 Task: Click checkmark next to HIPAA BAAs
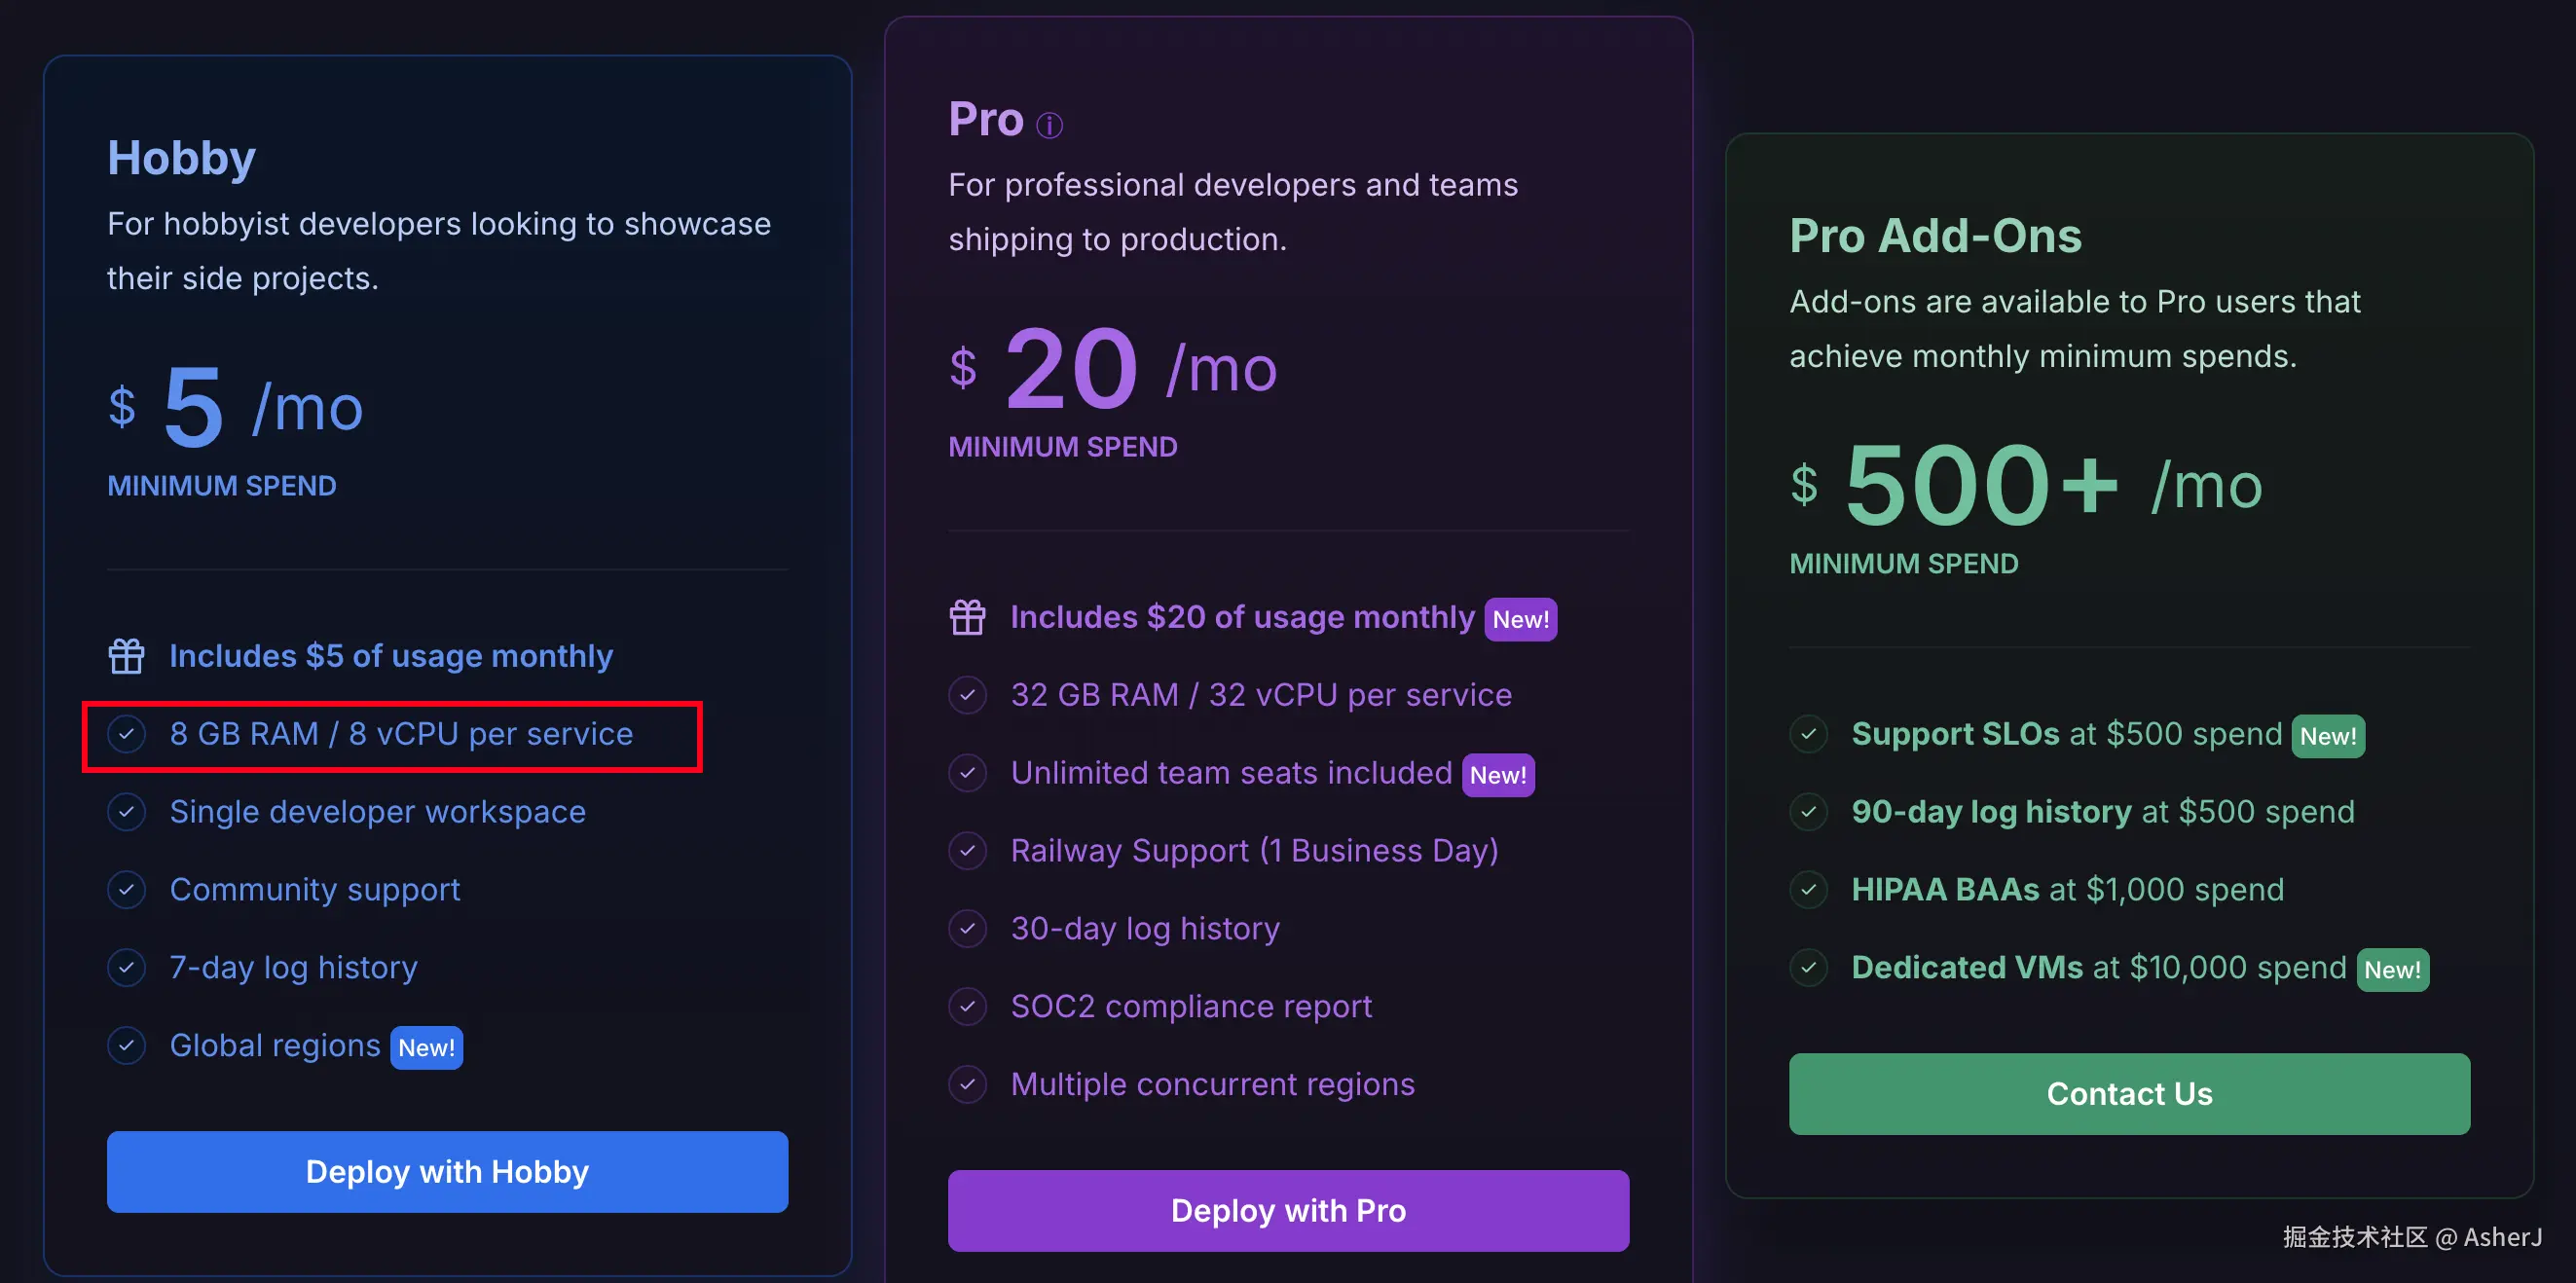pyautogui.click(x=1808, y=890)
